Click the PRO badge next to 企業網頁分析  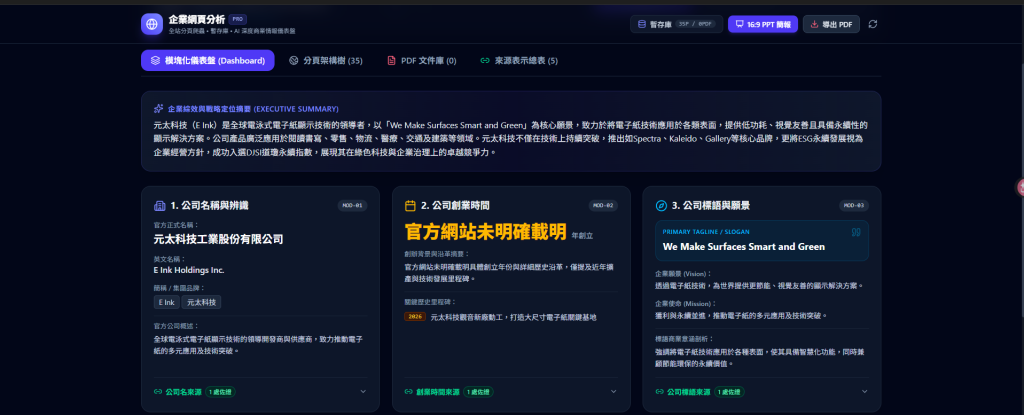pyautogui.click(x=238, y=20)
